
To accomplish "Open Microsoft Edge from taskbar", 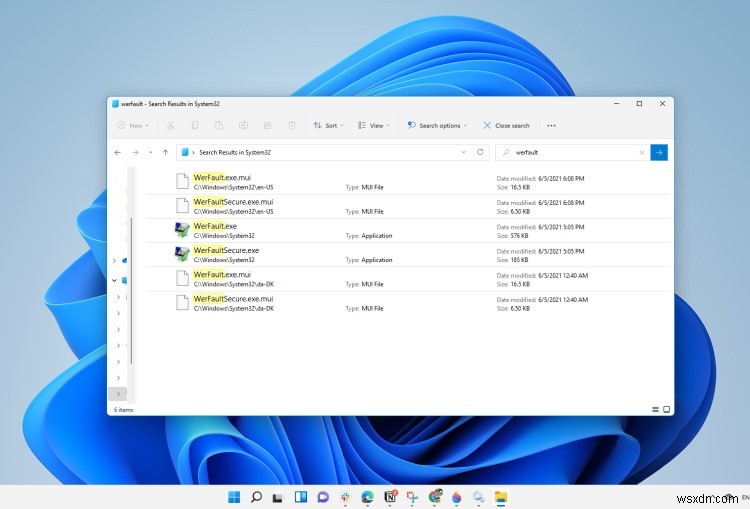I will (x=367, y=497).
